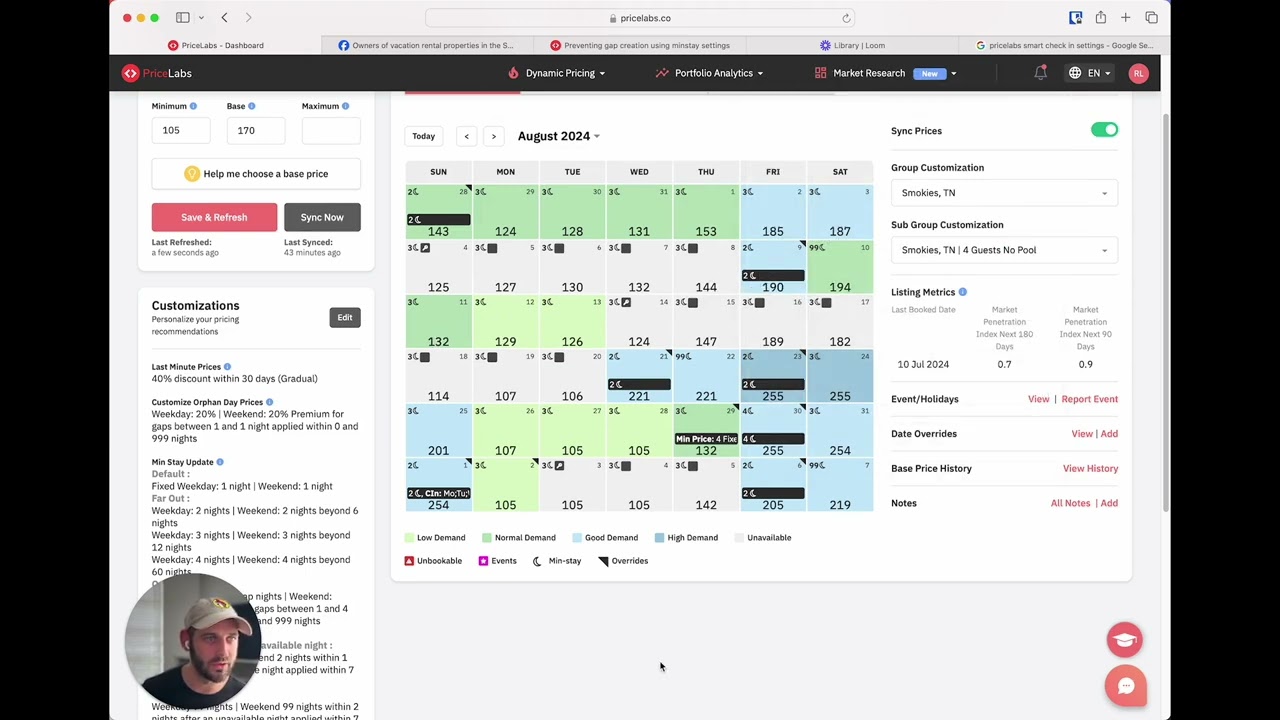This screenshot has width=1280, height=720.
Task: Click the info icon beside Maximum
Action: pos(345,106)
